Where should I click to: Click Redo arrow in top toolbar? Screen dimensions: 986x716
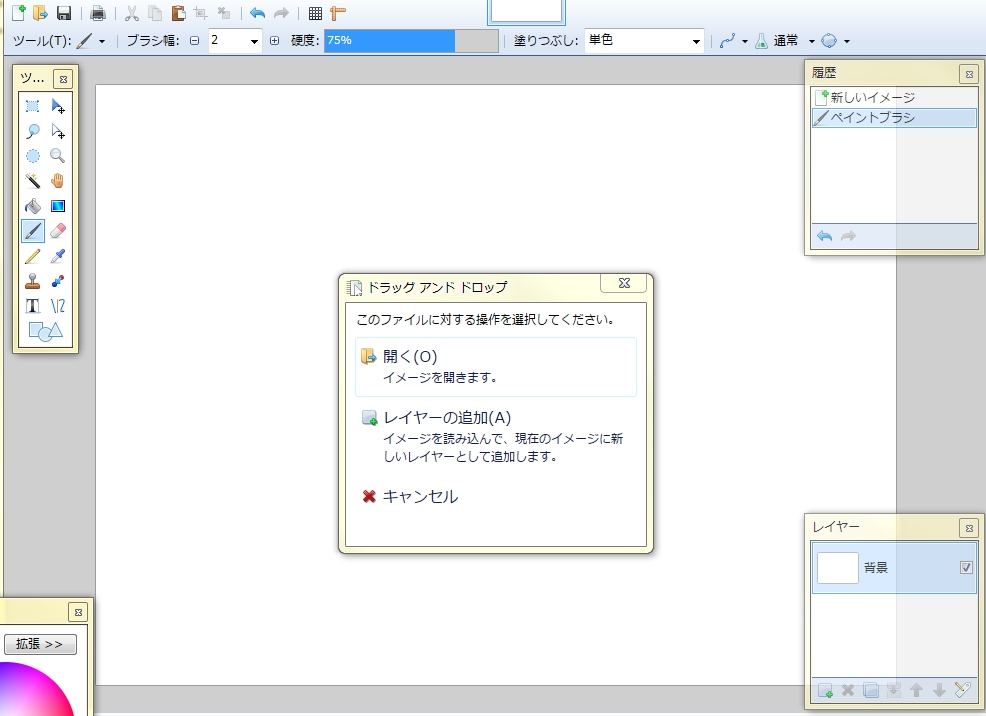pyautogui.click(x=281, y=13)
